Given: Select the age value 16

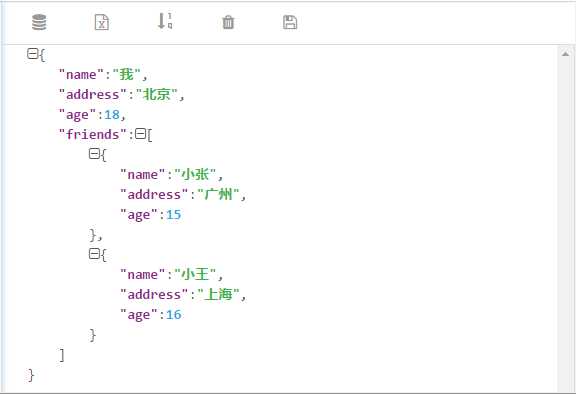Looking at the screenshot, I should (x=174, y=314).
